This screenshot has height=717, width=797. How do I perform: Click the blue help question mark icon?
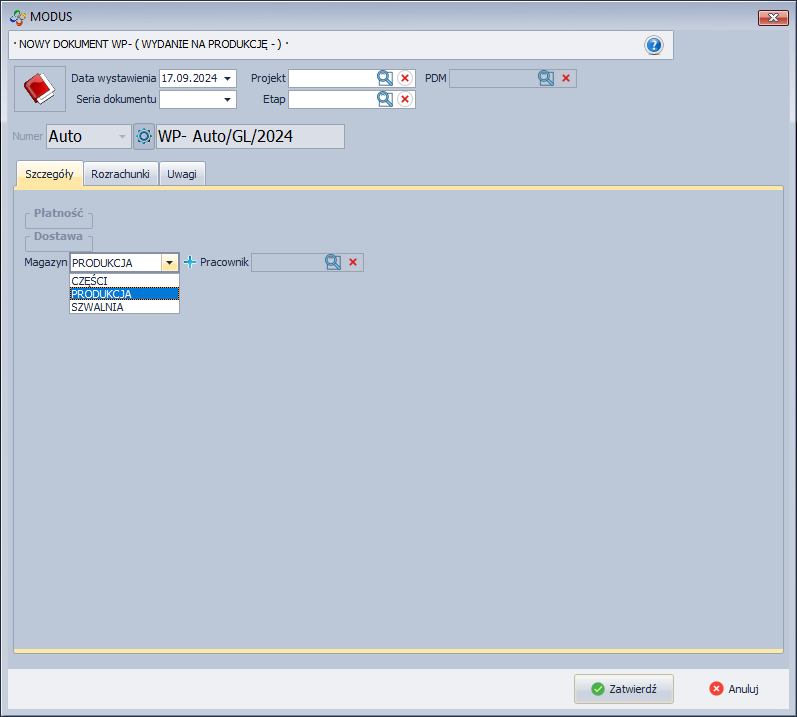point(654,45)
